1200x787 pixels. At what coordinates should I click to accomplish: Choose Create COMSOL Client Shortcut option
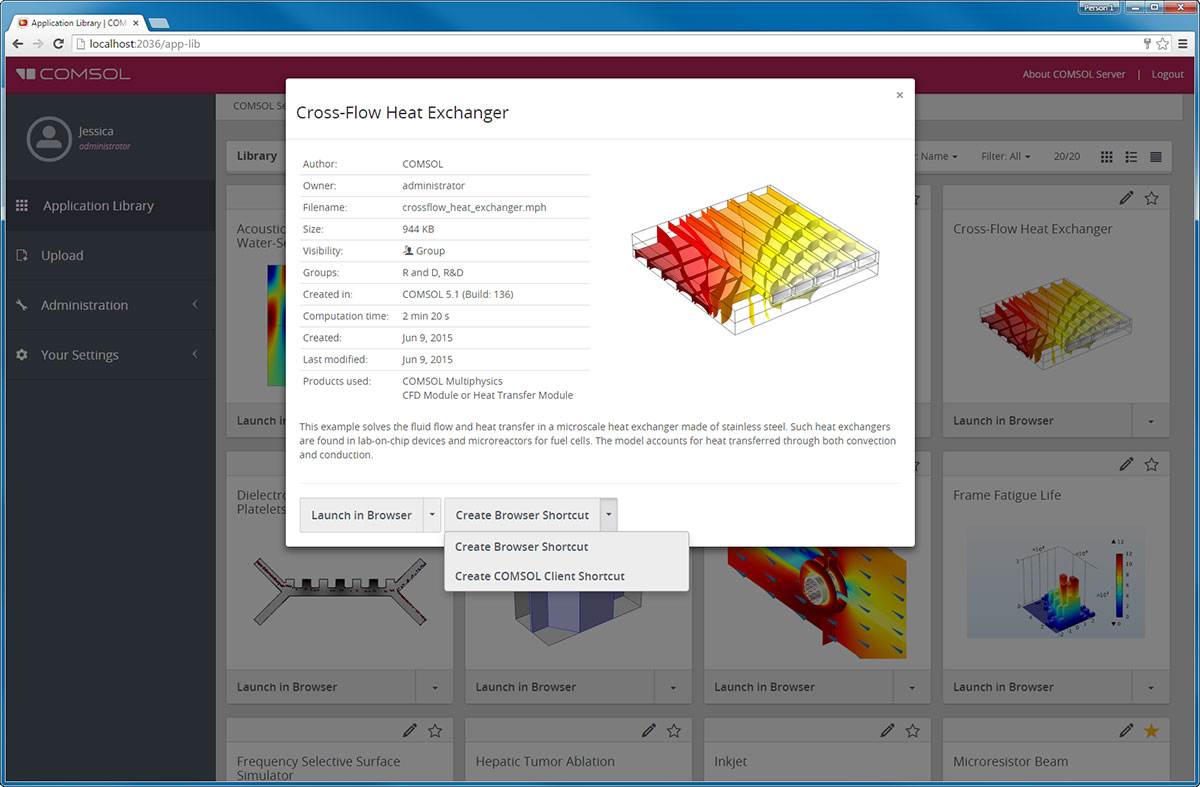pyautogui.click(x=540, y=576)
